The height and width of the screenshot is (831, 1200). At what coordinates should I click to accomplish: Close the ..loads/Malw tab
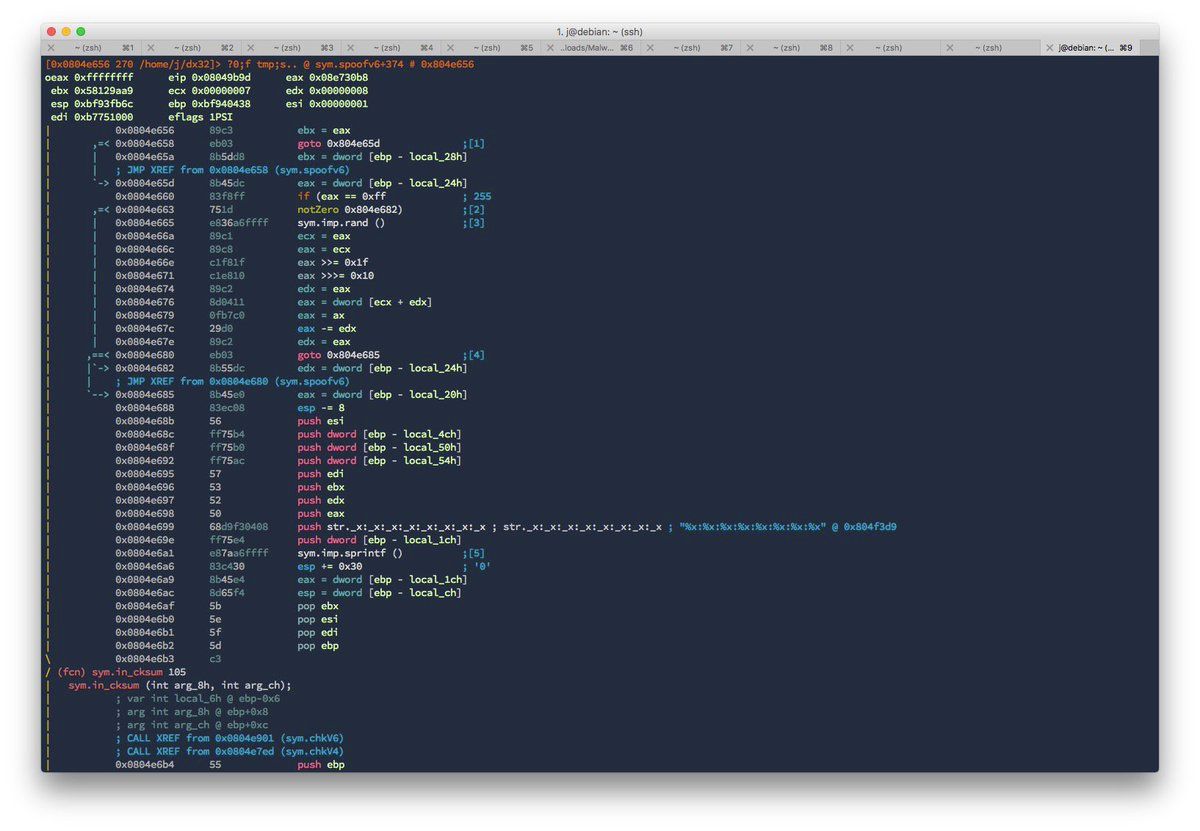pos(549,47)
